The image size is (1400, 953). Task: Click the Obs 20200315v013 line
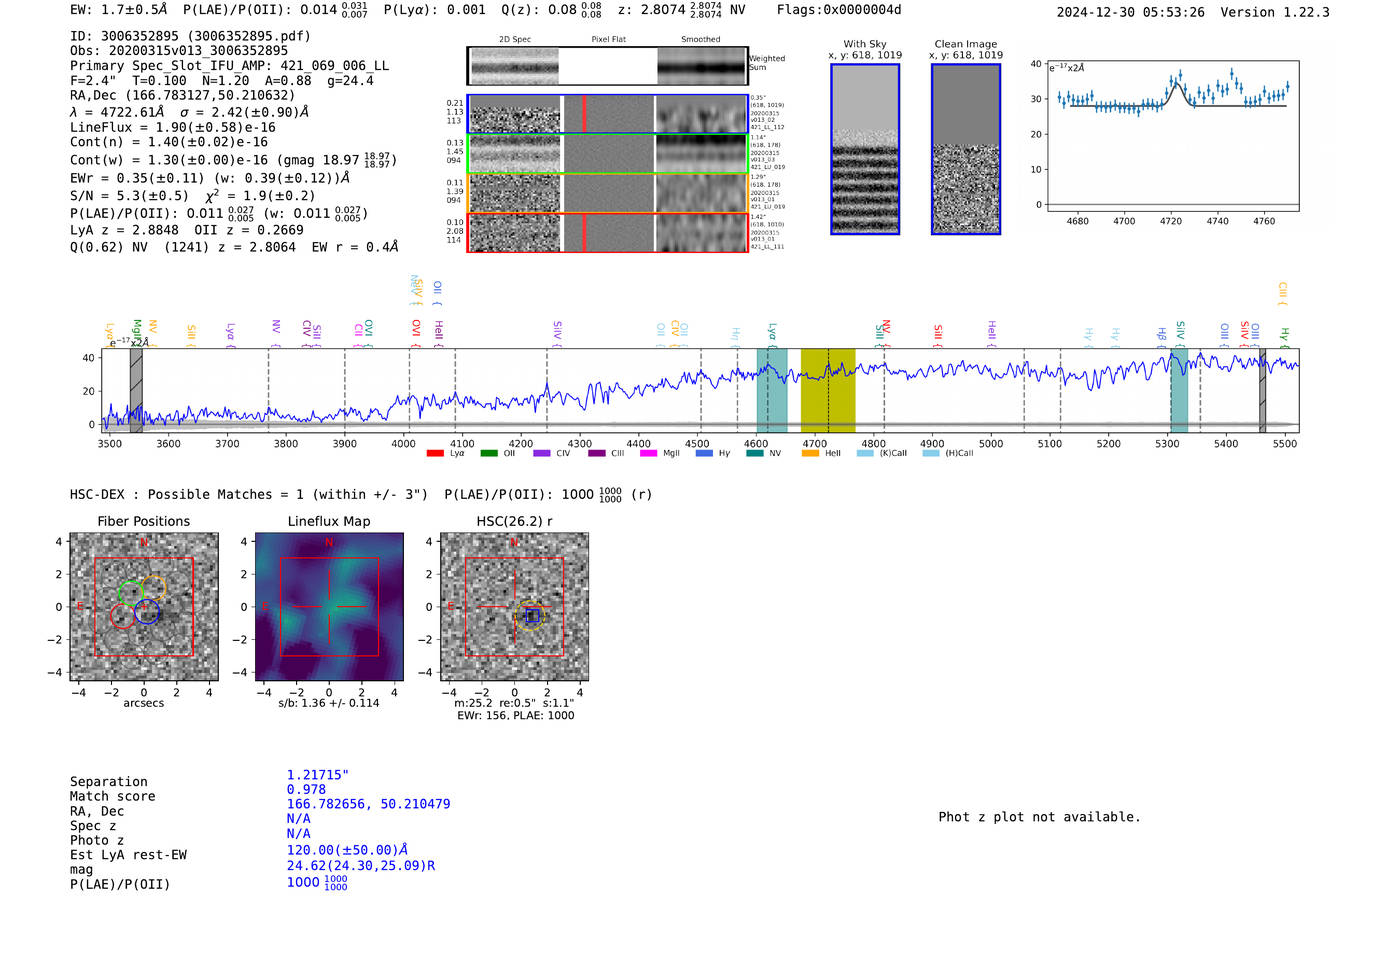179,51
